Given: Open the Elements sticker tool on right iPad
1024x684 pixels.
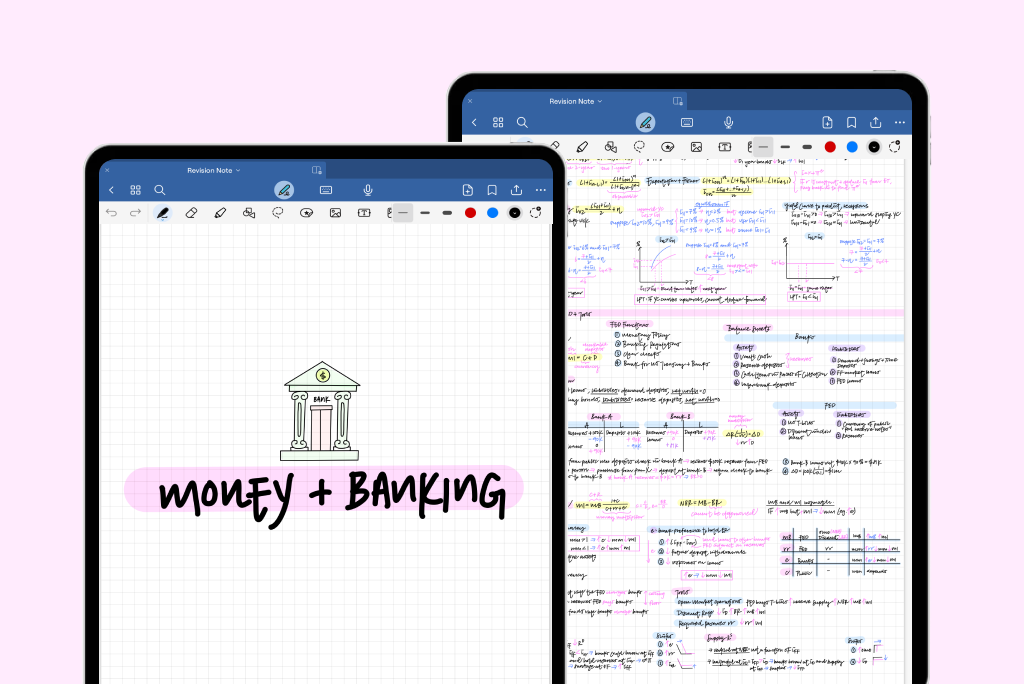Looking at the screenshot, I should coord(668,146).
